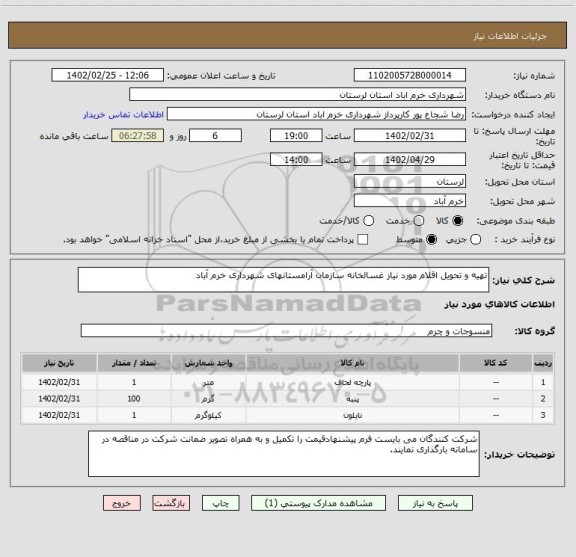The height and width of the screenshot is (557, 576).
Task: Click the deadline time field 19:00
Action: click(296, 136)
